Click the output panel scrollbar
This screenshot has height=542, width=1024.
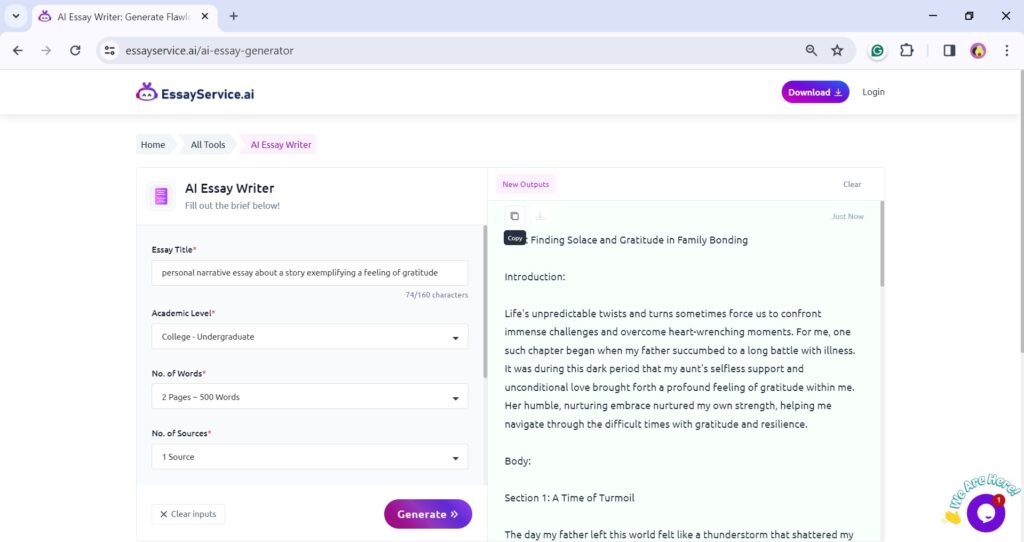pyautogui.click(x=882, y=245)
